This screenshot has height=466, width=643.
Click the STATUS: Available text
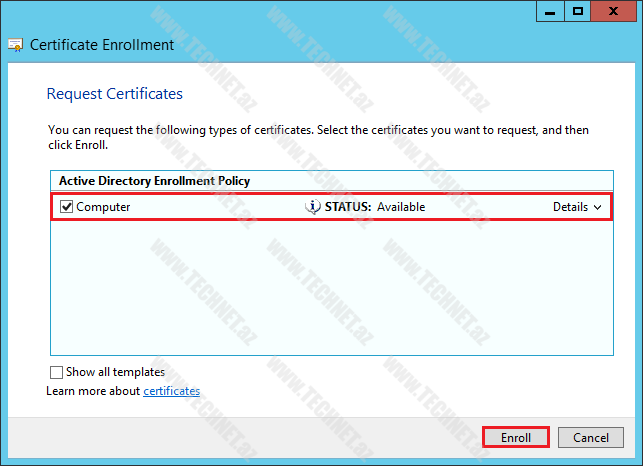[375, 207]
